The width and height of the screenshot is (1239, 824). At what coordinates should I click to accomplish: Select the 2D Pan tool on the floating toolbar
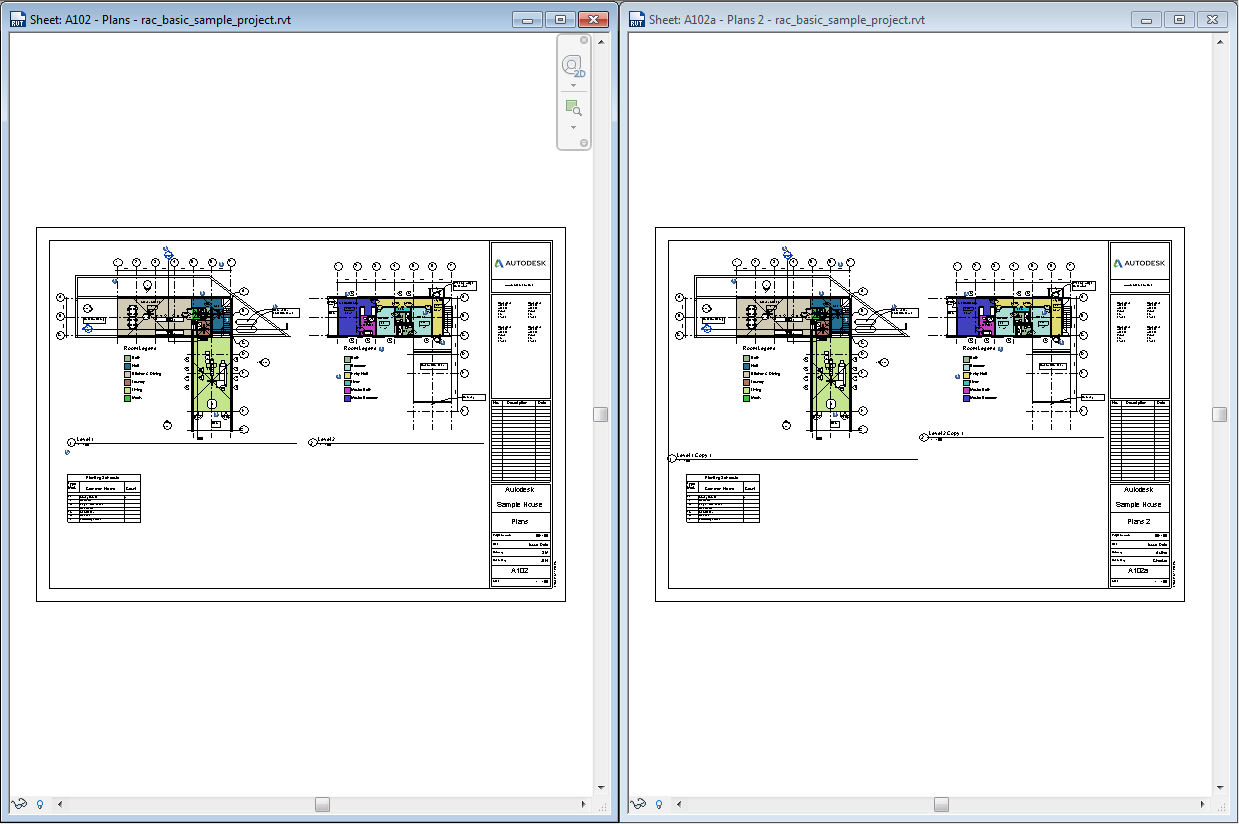pos(571,64)
